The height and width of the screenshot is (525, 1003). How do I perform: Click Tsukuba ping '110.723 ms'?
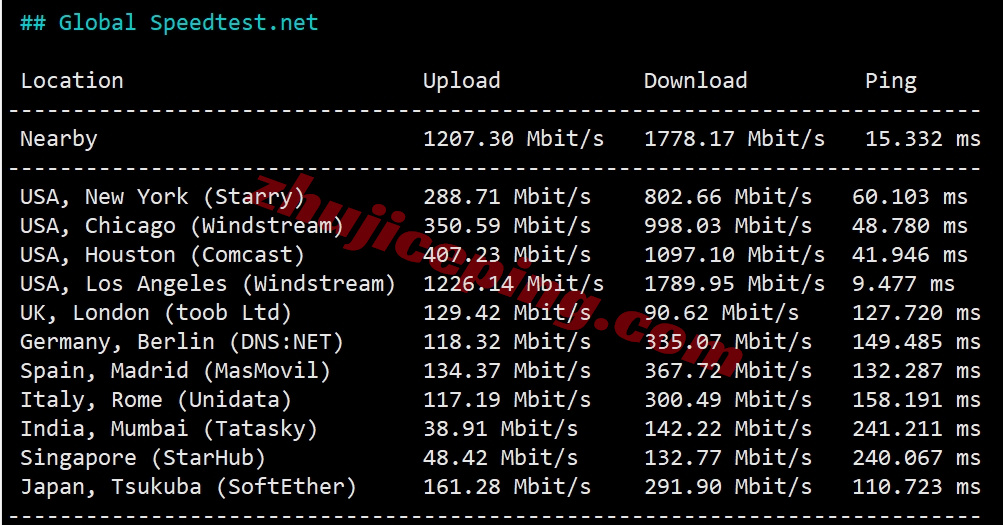click(916, 487)
